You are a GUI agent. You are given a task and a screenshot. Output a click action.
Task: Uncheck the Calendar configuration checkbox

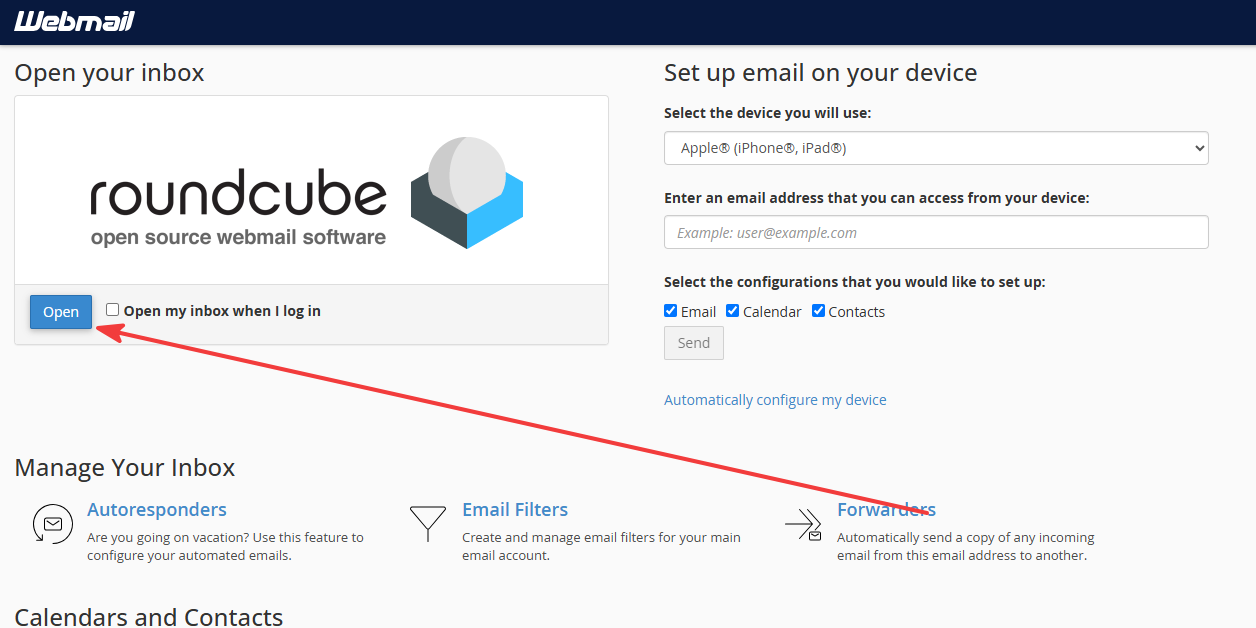733,311
